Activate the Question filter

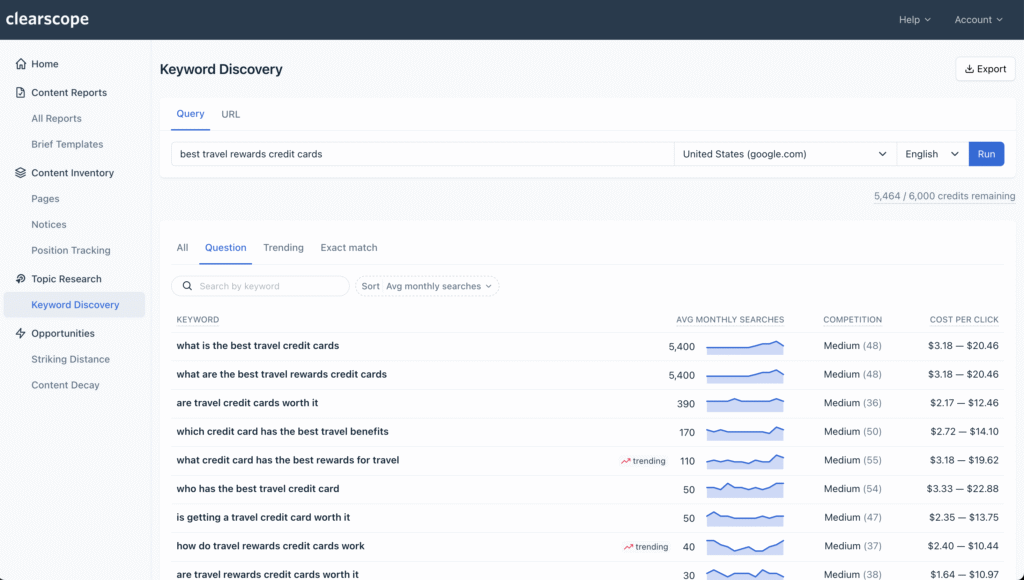[x=225, y=247]
